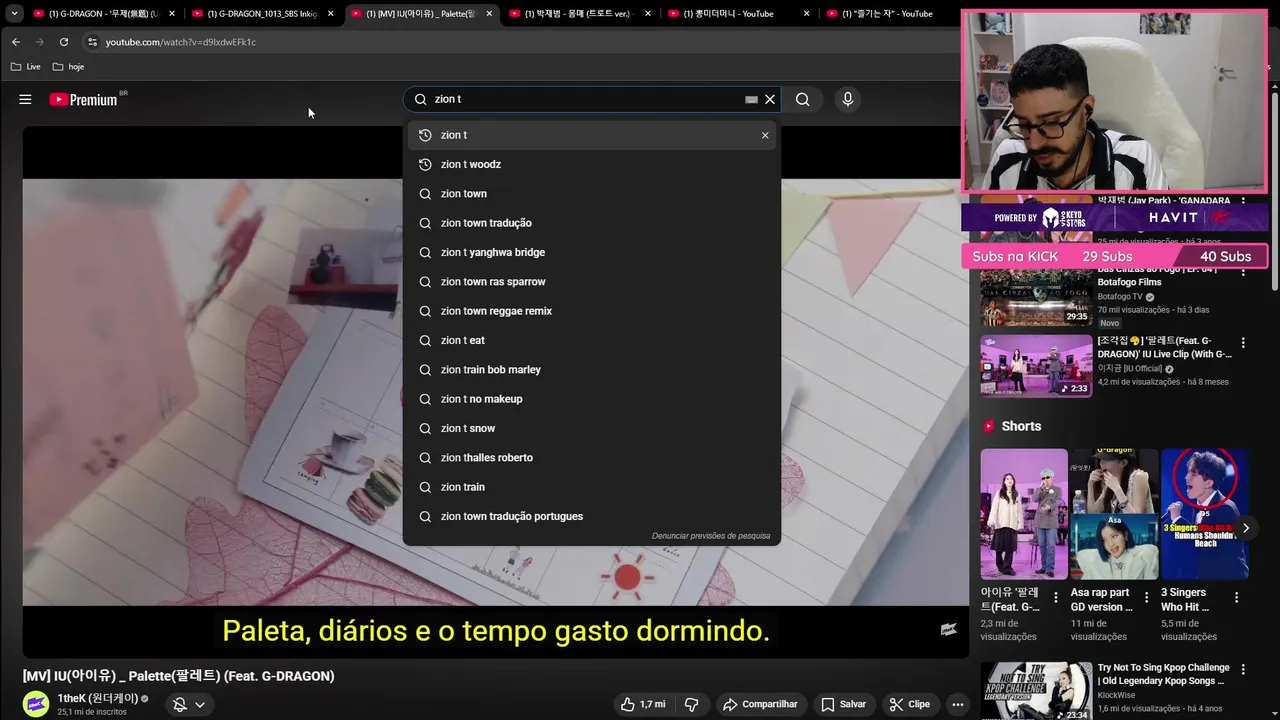Viewport: 1280px width, 720px height.
Task: Select suggestion 'zion town tradução portugues'
Action: pos(592,516)
